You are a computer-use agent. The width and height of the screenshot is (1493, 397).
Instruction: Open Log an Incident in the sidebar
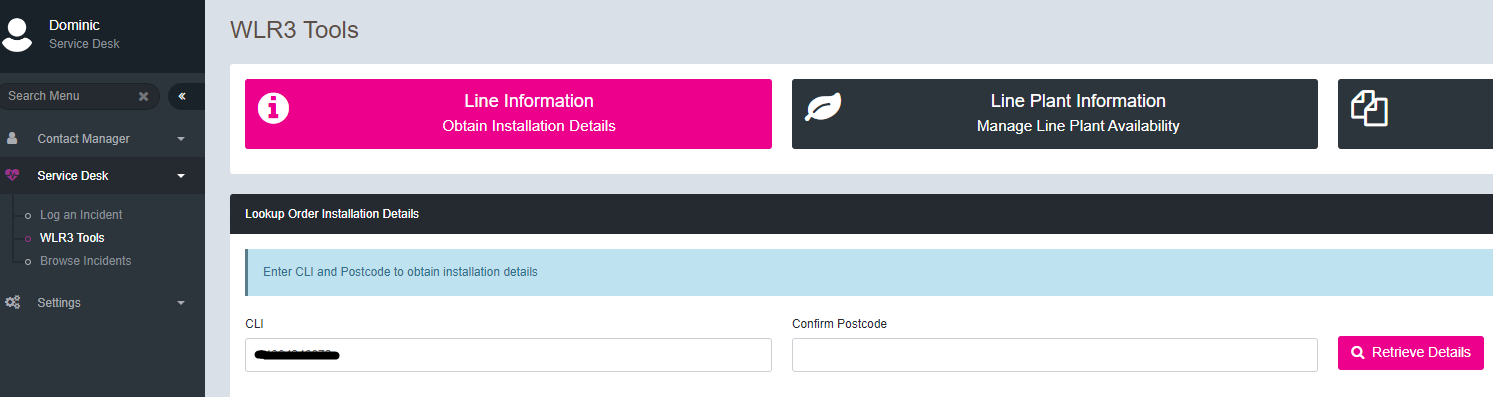tap(81, 215)
